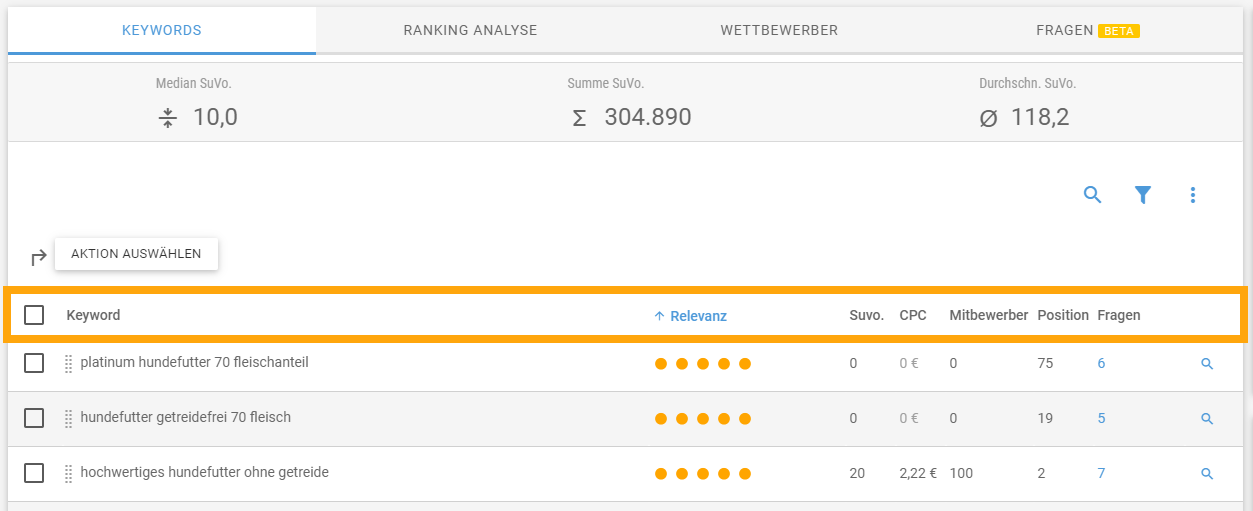Click drag handle of hochwertiges hundefutter row
The width and height of the screenshot is (1253, 511).
point(69,474)
